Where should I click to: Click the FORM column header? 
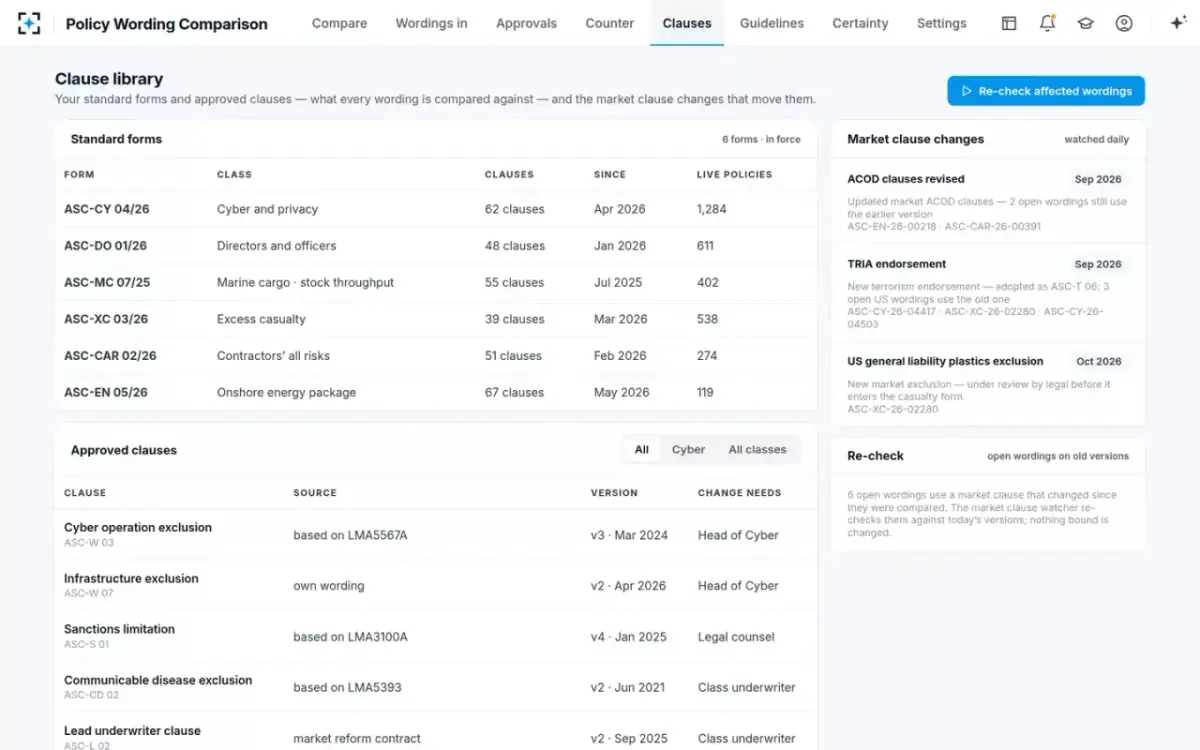(x=79, y=174)
